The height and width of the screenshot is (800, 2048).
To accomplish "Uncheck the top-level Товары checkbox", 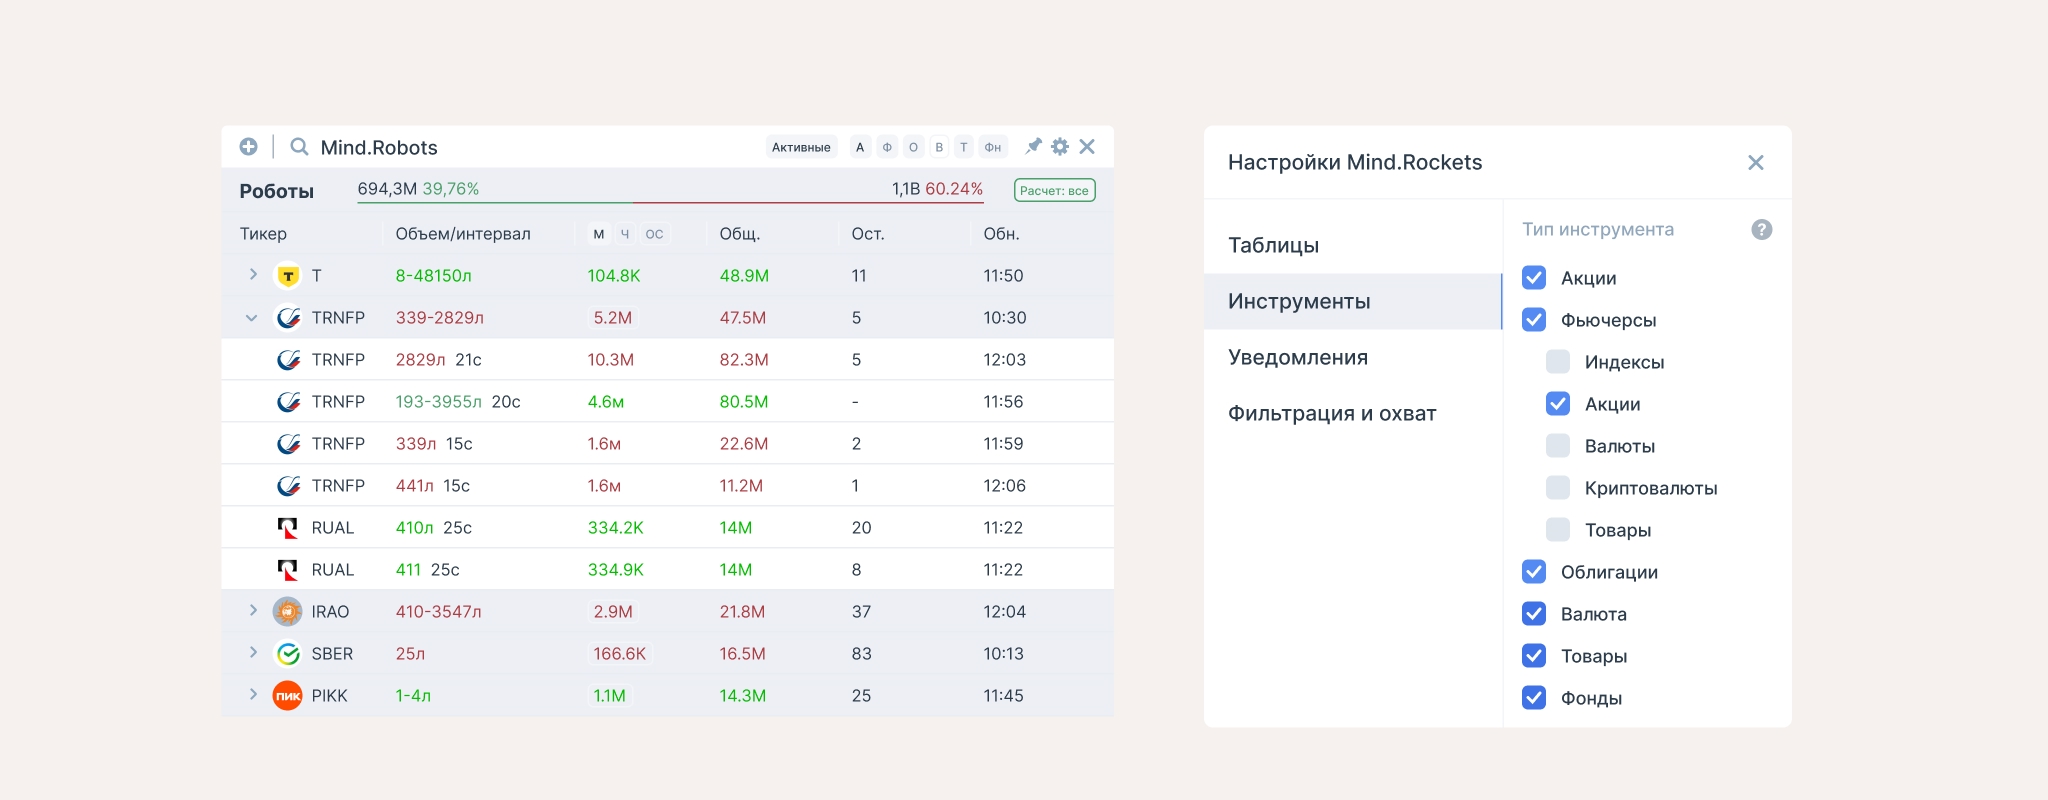I will coord(1534,656).
